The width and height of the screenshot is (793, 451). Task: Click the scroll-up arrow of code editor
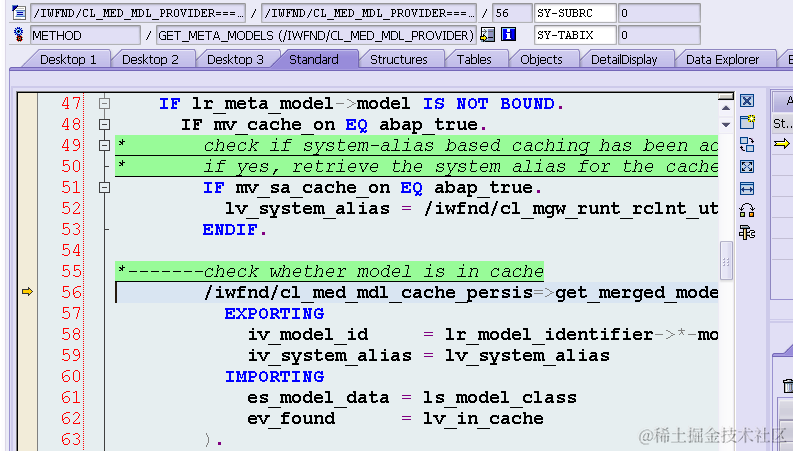tap(726, 108)
